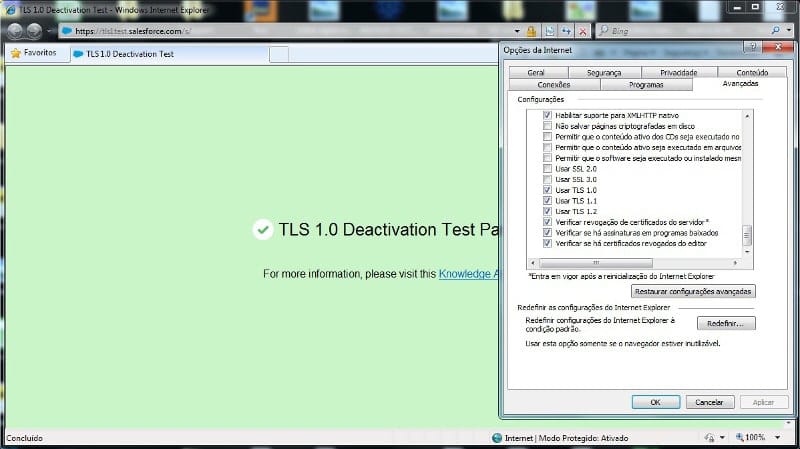Open the Geral tab
The width and height of the screenshot is (800, 449).
[x=536, y=72]
